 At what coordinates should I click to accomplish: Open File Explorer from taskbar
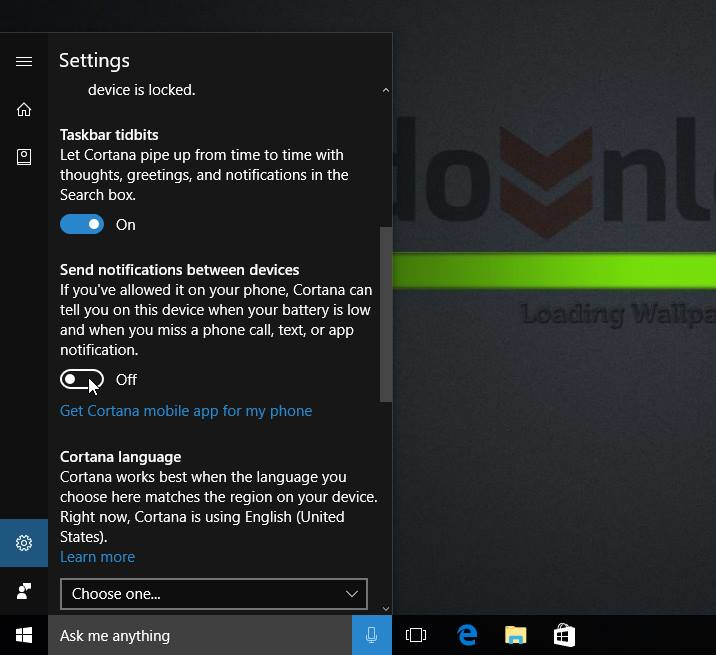516,635
